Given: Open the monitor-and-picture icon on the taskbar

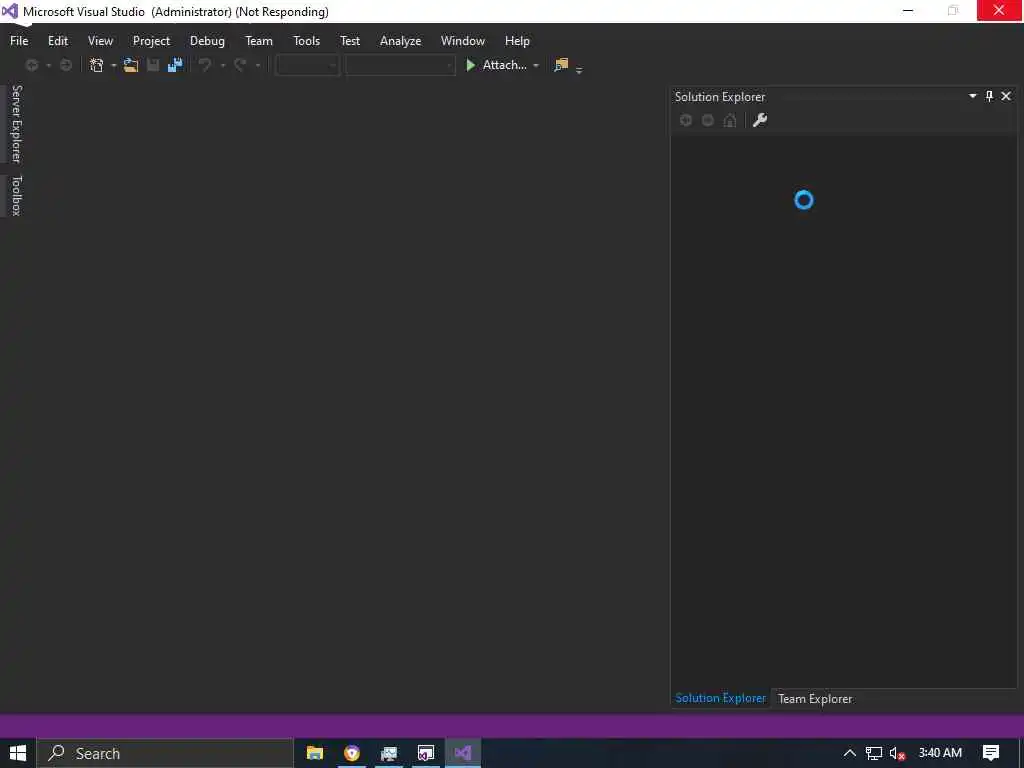Looking at the screenshot, I should (389, 753).
